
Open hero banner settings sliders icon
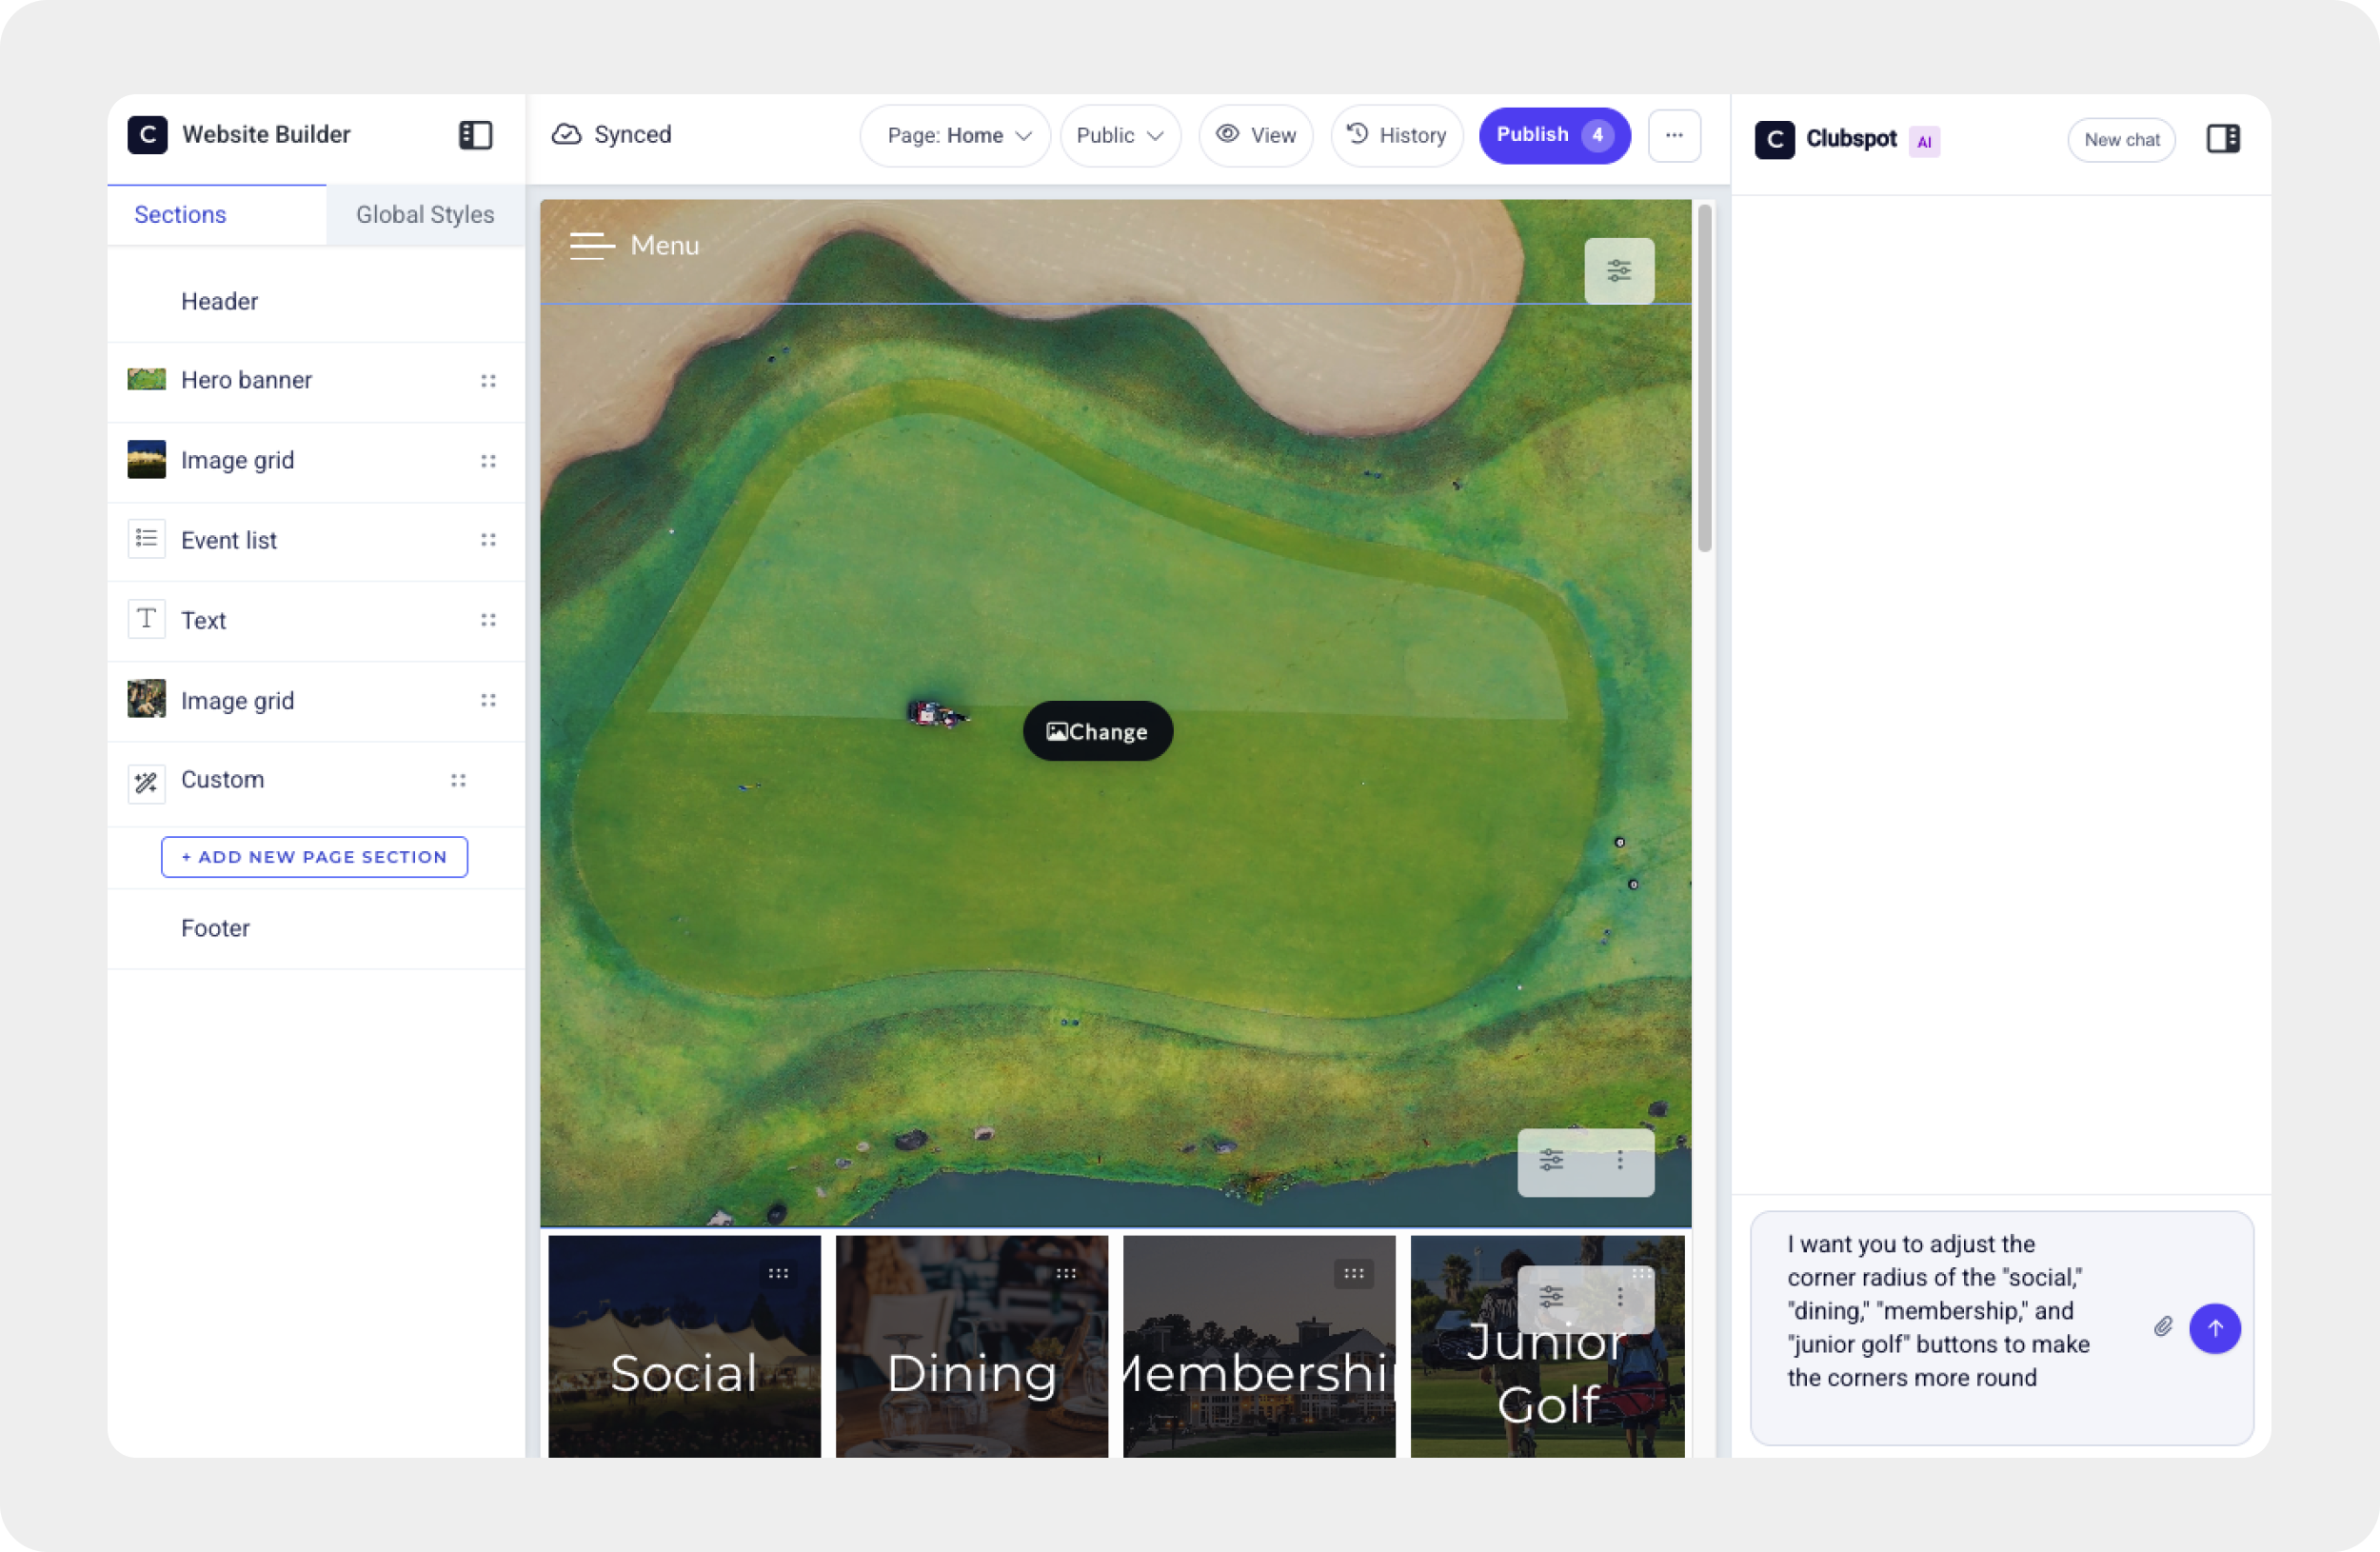(1551, 1160)
